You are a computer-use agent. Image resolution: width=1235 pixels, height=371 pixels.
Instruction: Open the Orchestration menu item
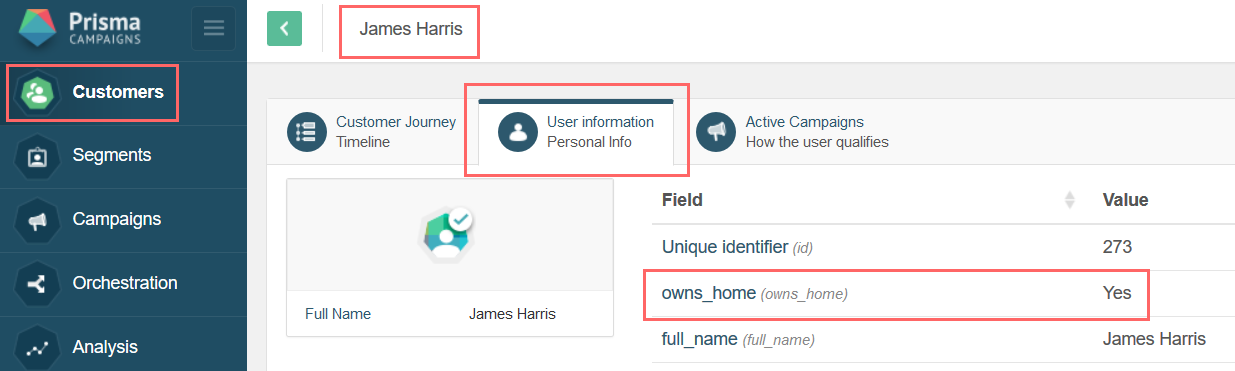[x=125, y=283]
